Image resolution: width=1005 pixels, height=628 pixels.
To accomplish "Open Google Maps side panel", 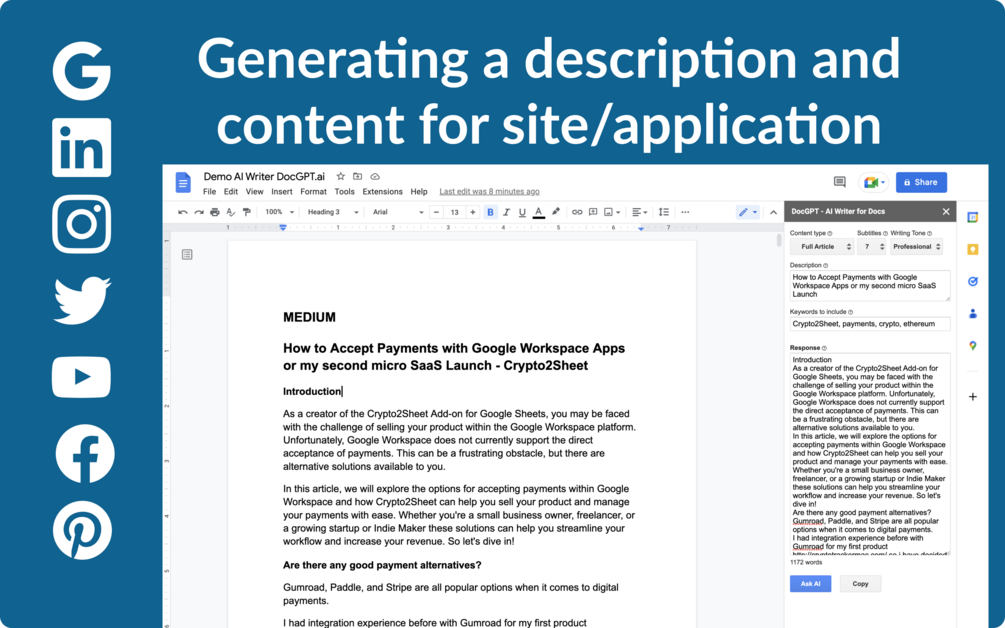I will tap(972, 346).
